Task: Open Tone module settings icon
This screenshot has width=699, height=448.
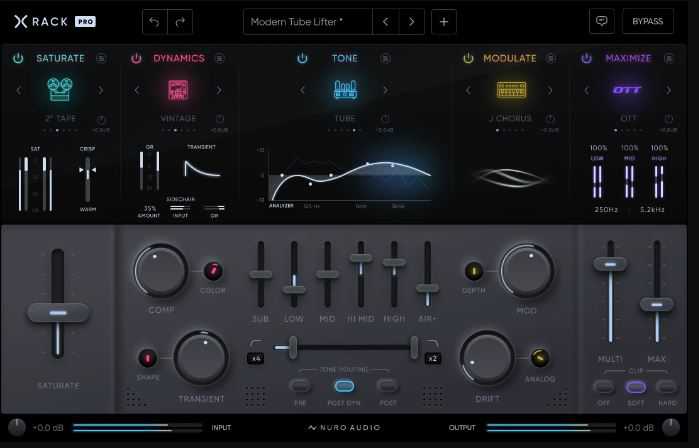Action: pyautogui.click(x=386, y=58)
